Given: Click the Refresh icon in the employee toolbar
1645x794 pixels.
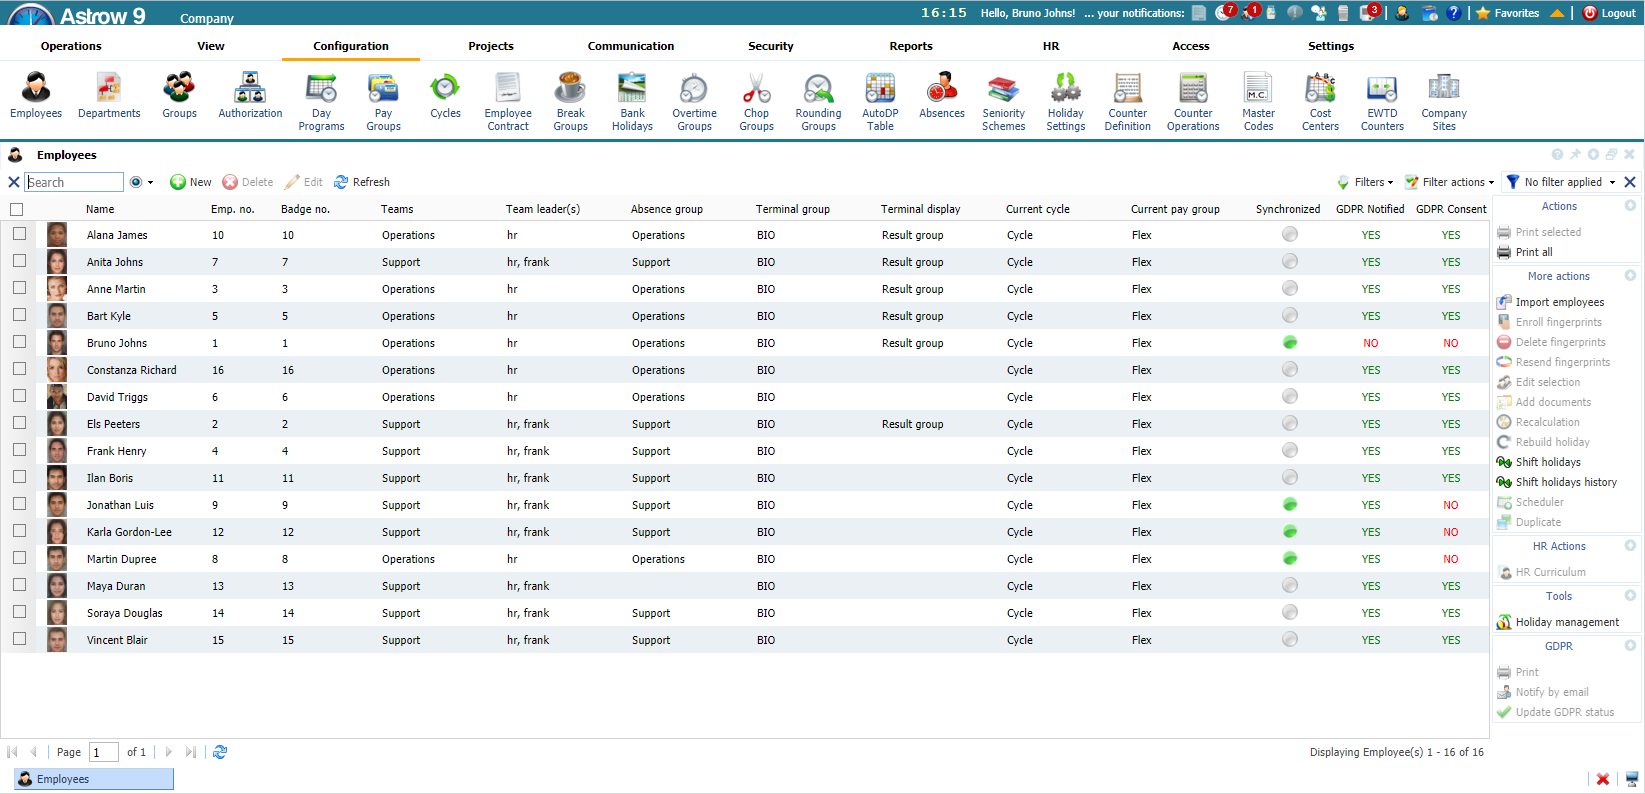Looking at the screenshot, I should point(362,182).
